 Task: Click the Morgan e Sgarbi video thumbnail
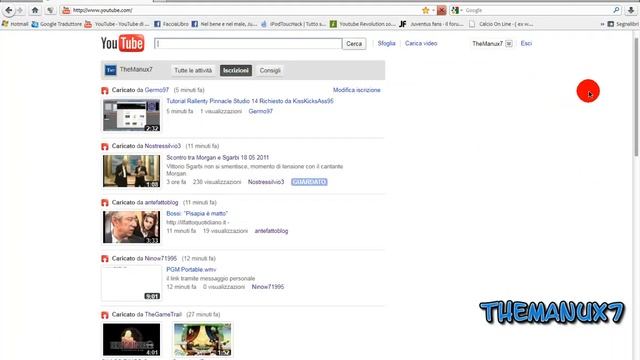coord(131,171)
